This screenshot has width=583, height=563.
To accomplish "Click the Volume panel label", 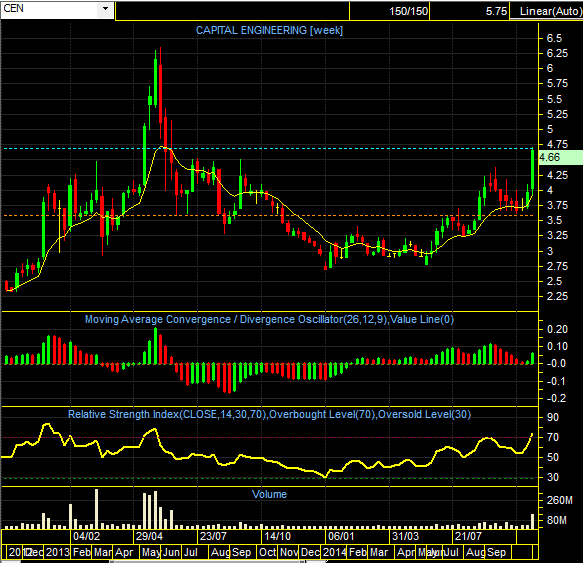I will click(269, 494).
